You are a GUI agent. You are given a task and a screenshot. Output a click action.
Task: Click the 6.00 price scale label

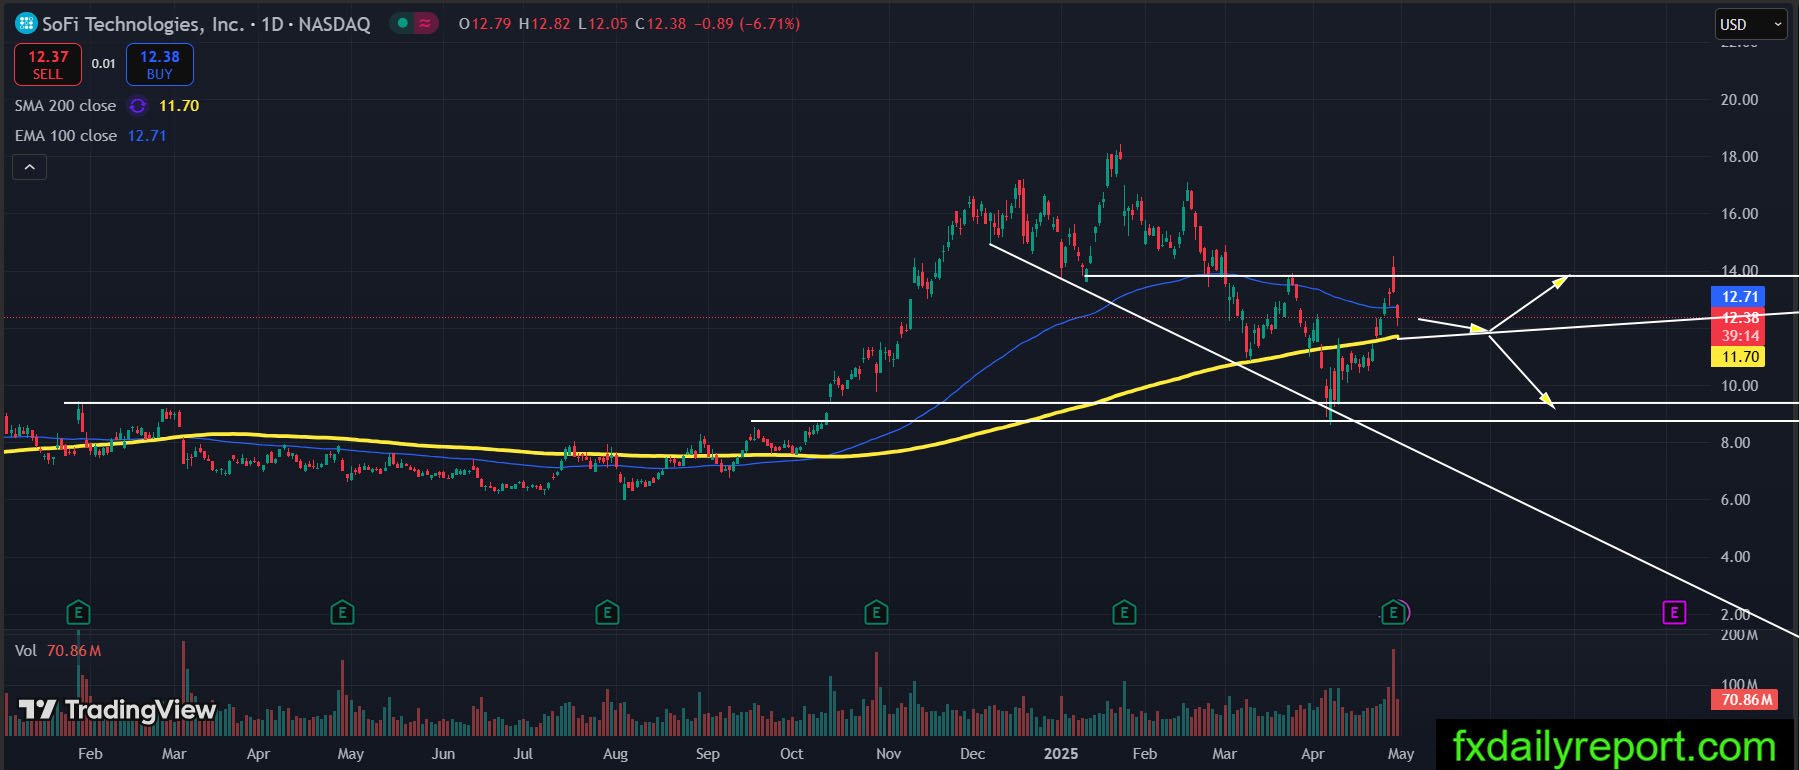coord(1735,500)
